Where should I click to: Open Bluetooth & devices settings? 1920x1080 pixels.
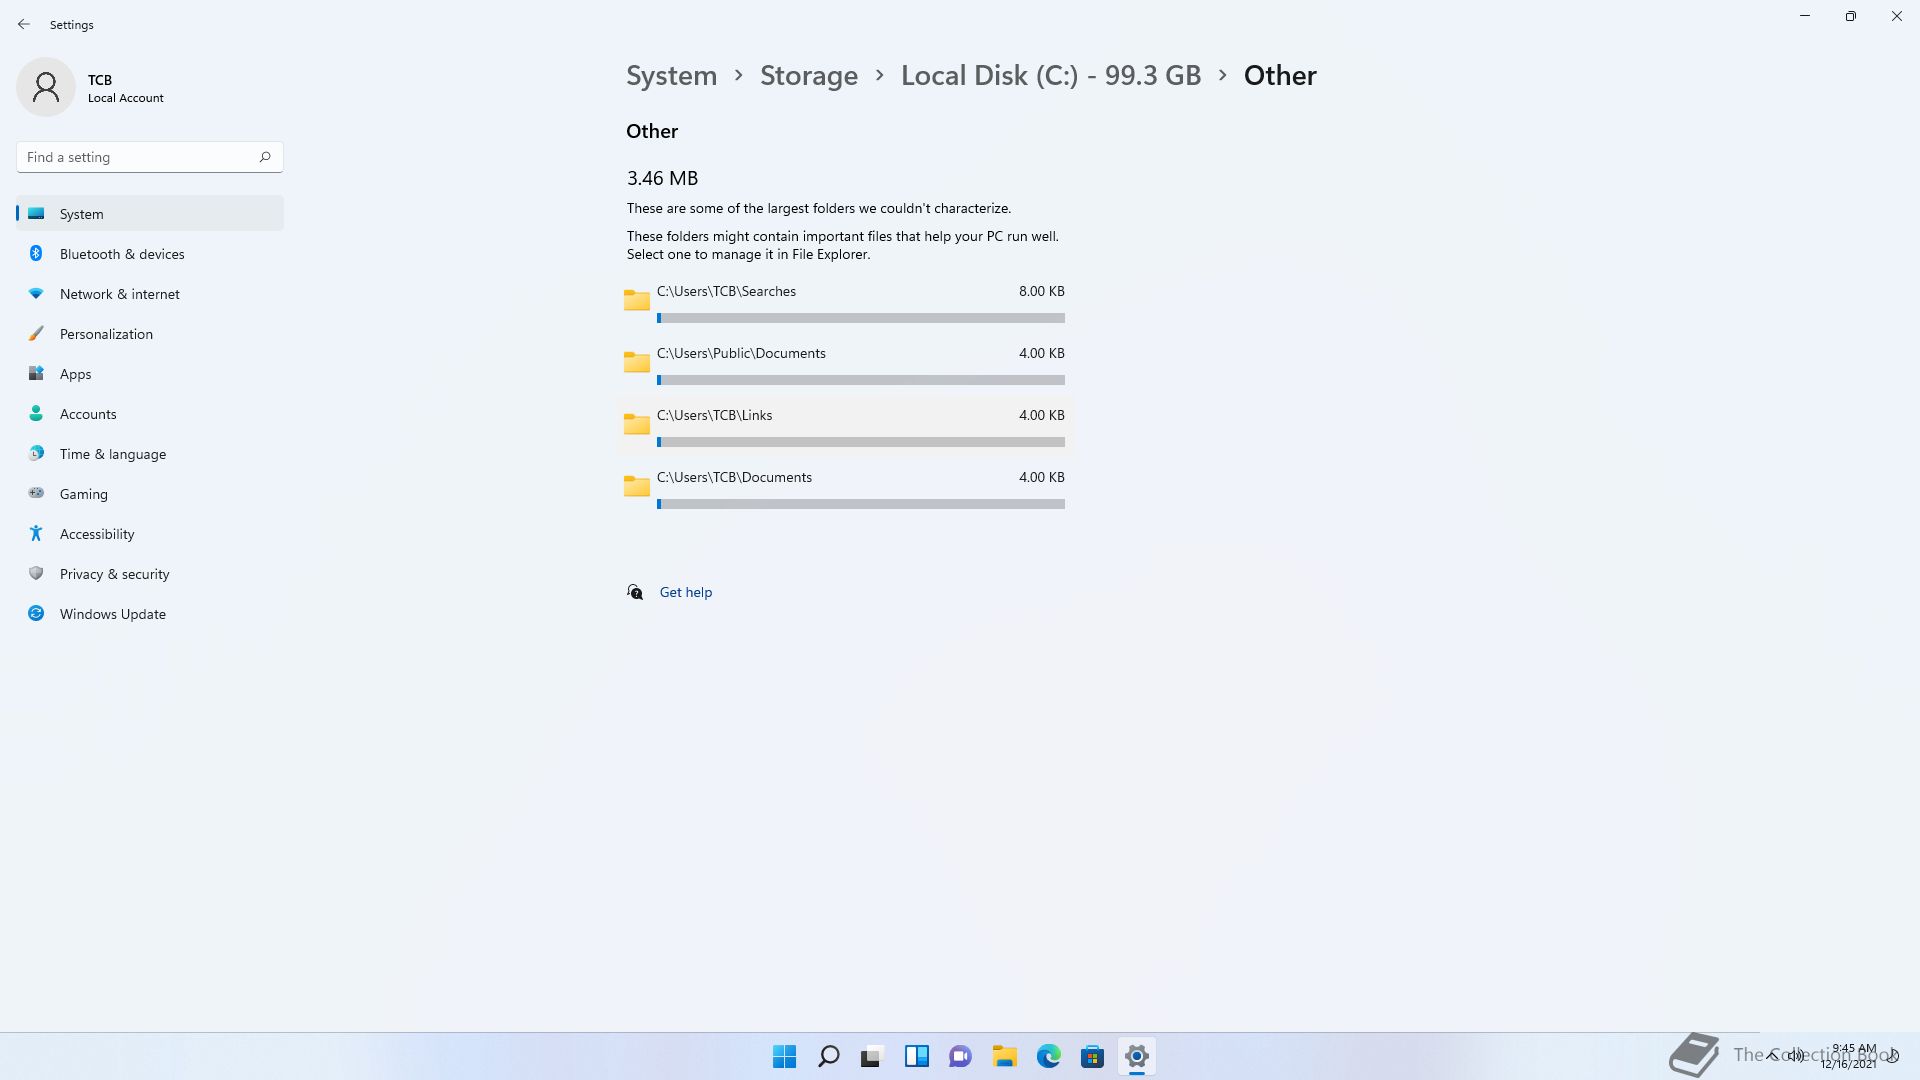122,254
